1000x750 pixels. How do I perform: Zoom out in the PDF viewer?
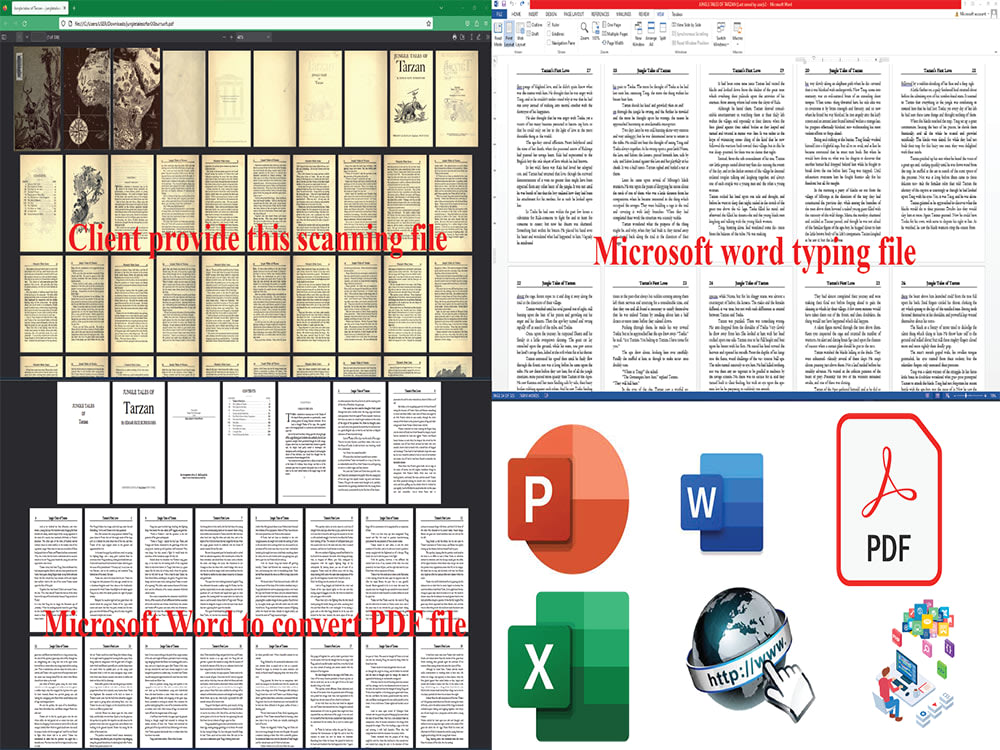pos(224,38)
